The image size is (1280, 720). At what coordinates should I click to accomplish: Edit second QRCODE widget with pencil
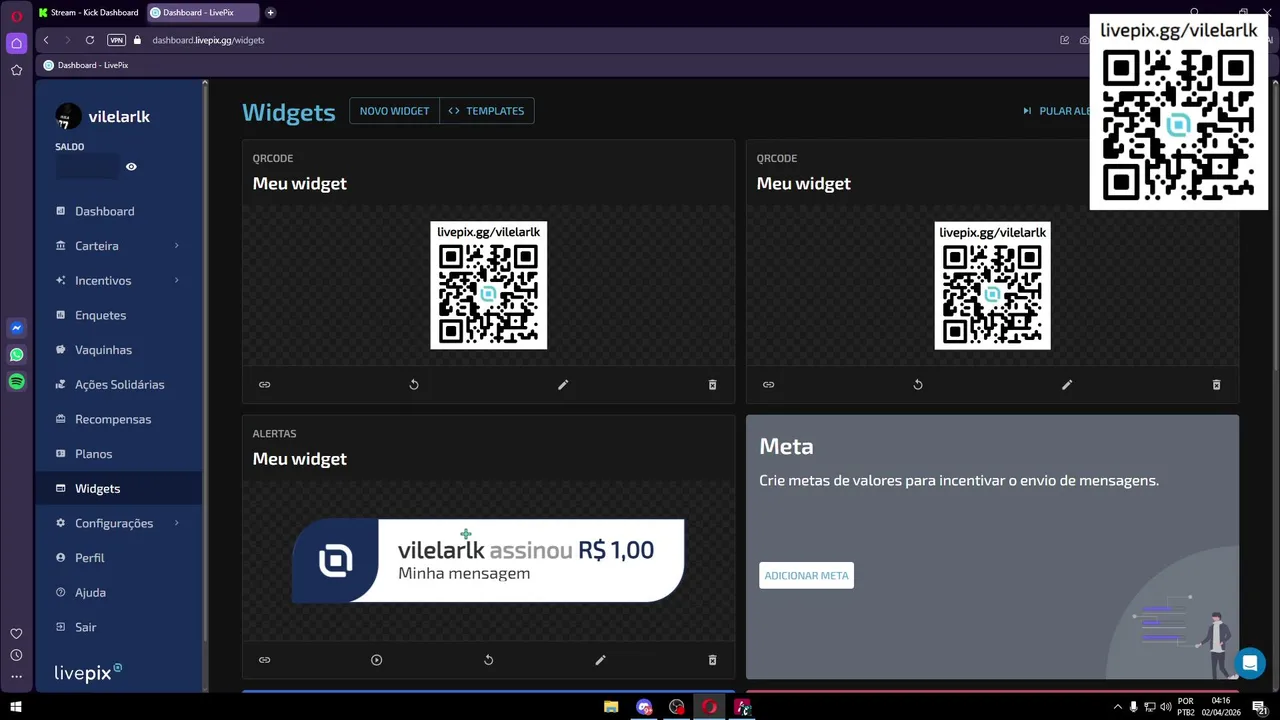coord(1067,384)
